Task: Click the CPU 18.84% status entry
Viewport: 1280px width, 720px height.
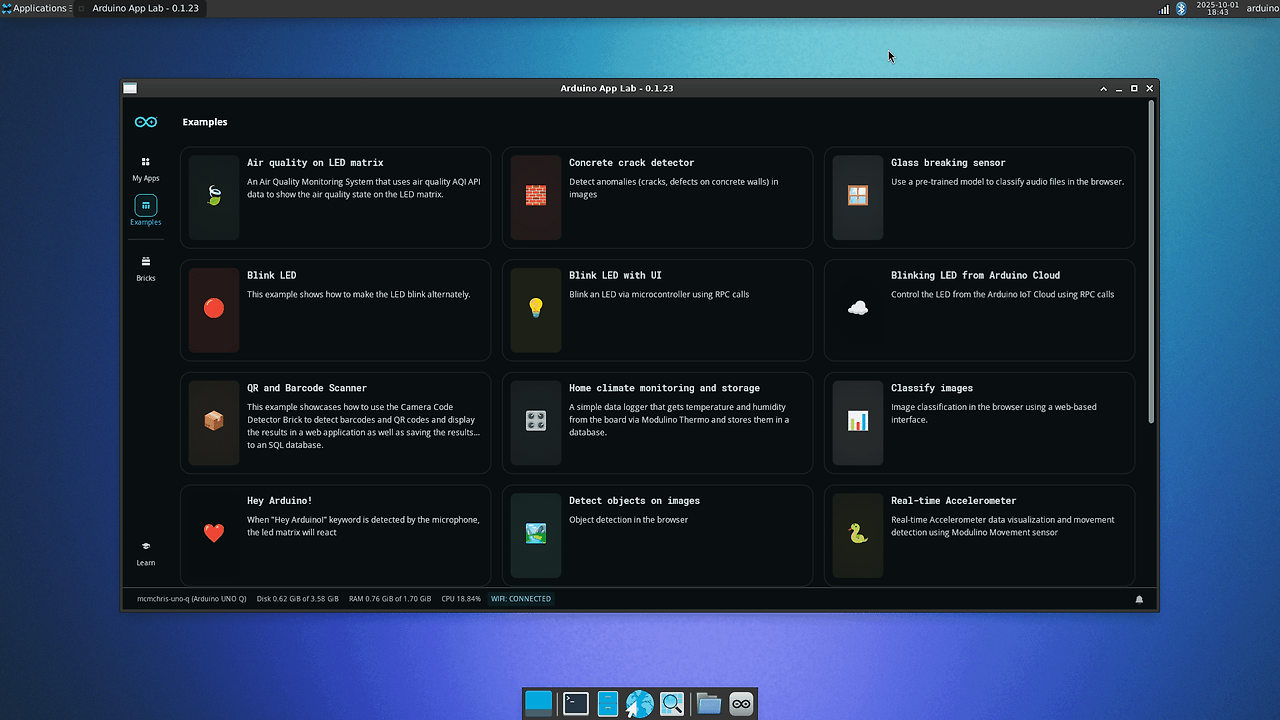Action: click(x=461, y=599)
